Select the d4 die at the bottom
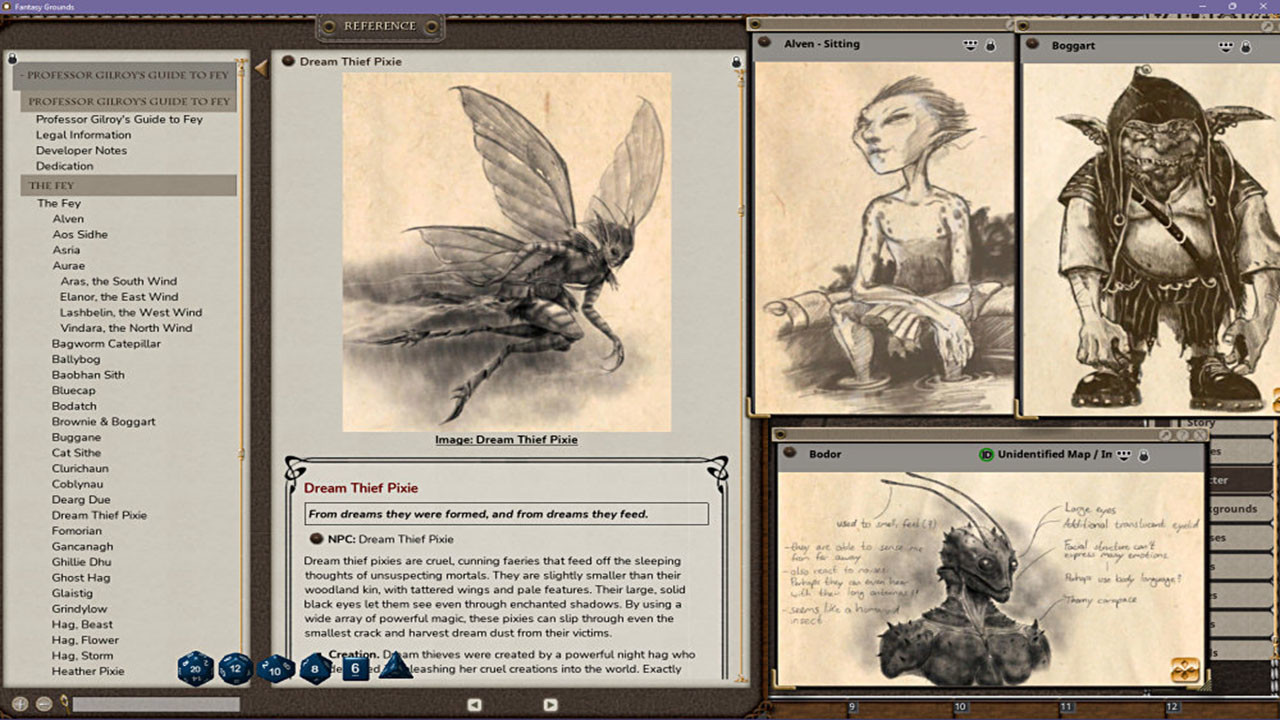Image resolution: width=1280 pixels, height=720 pixels. point(394,671)
